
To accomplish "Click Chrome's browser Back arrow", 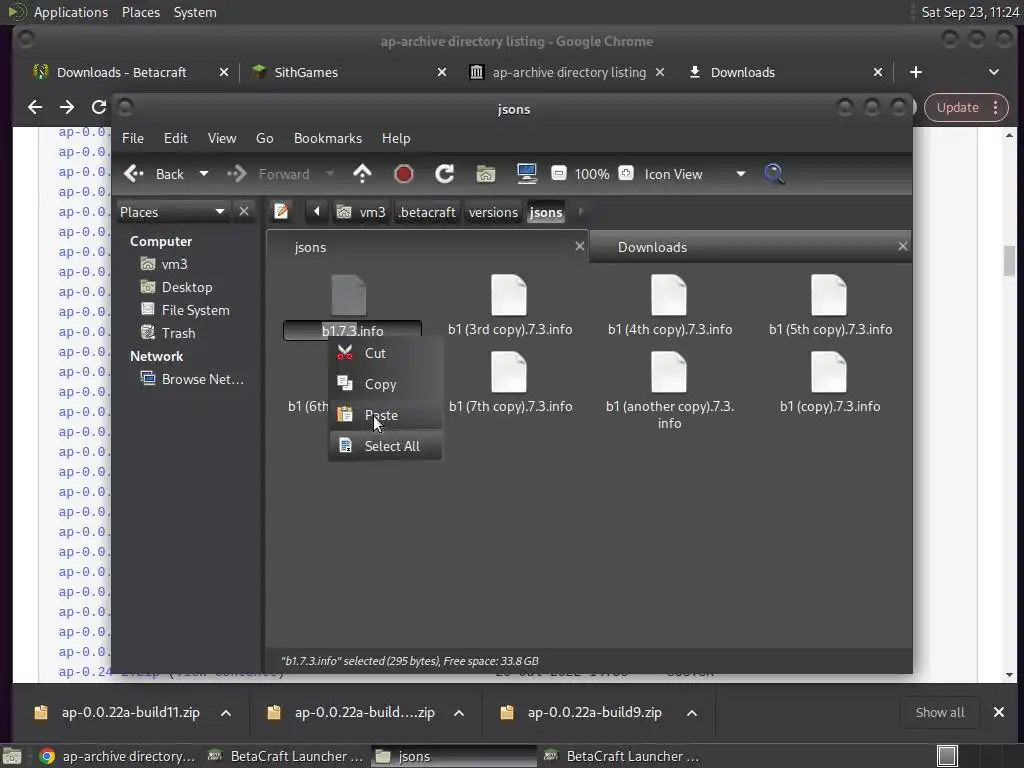I will 35,107.
